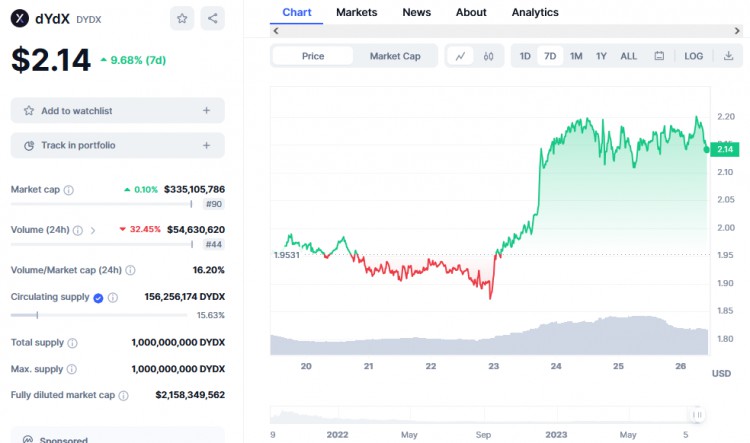Show Volume/Market cap info icon
This screenshot has height=443, width=750.
click(130, 270)
